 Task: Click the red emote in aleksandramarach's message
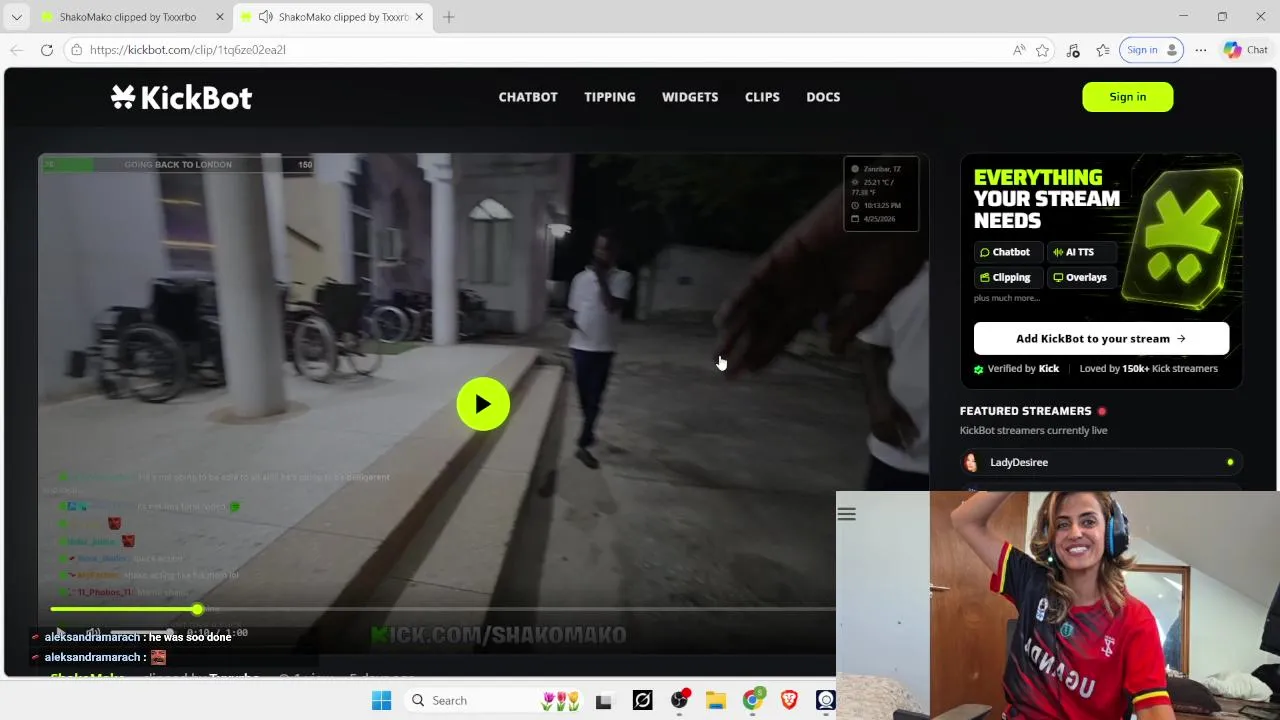point(158,657)
